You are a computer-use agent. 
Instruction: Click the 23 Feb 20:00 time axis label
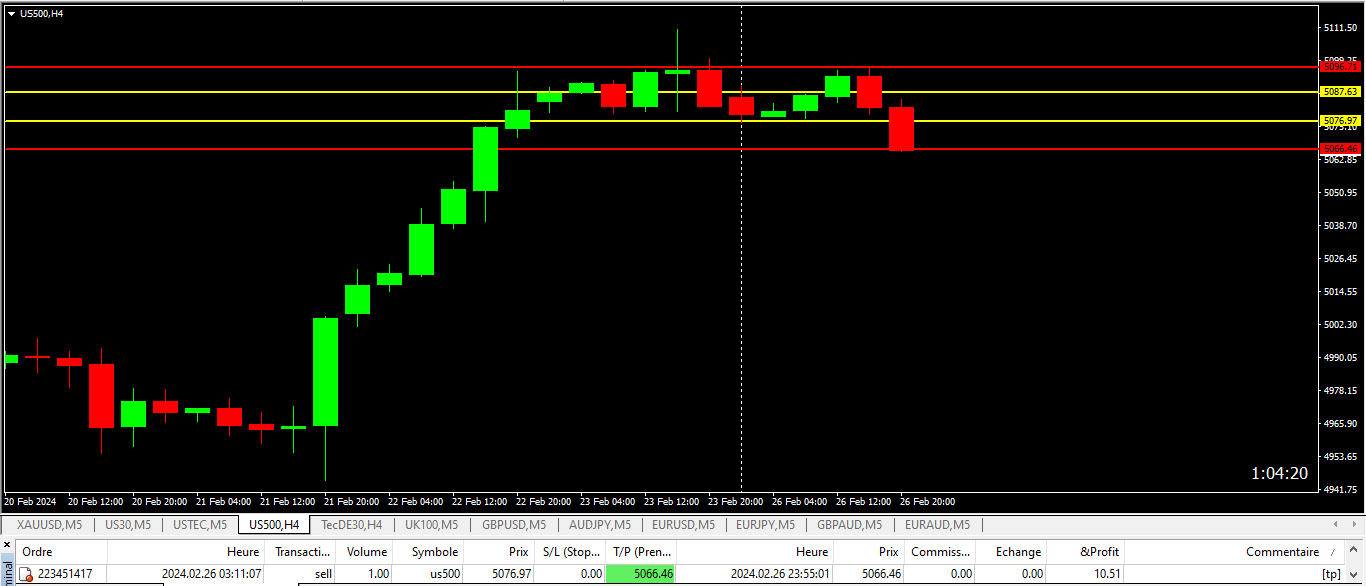point(735,501)
